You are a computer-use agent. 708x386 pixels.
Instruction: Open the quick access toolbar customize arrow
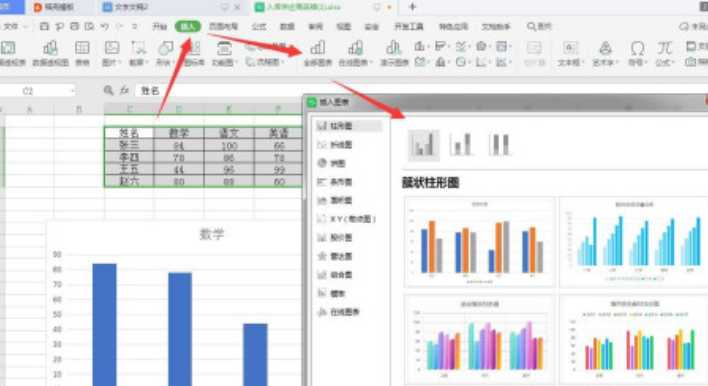(135, 27)
